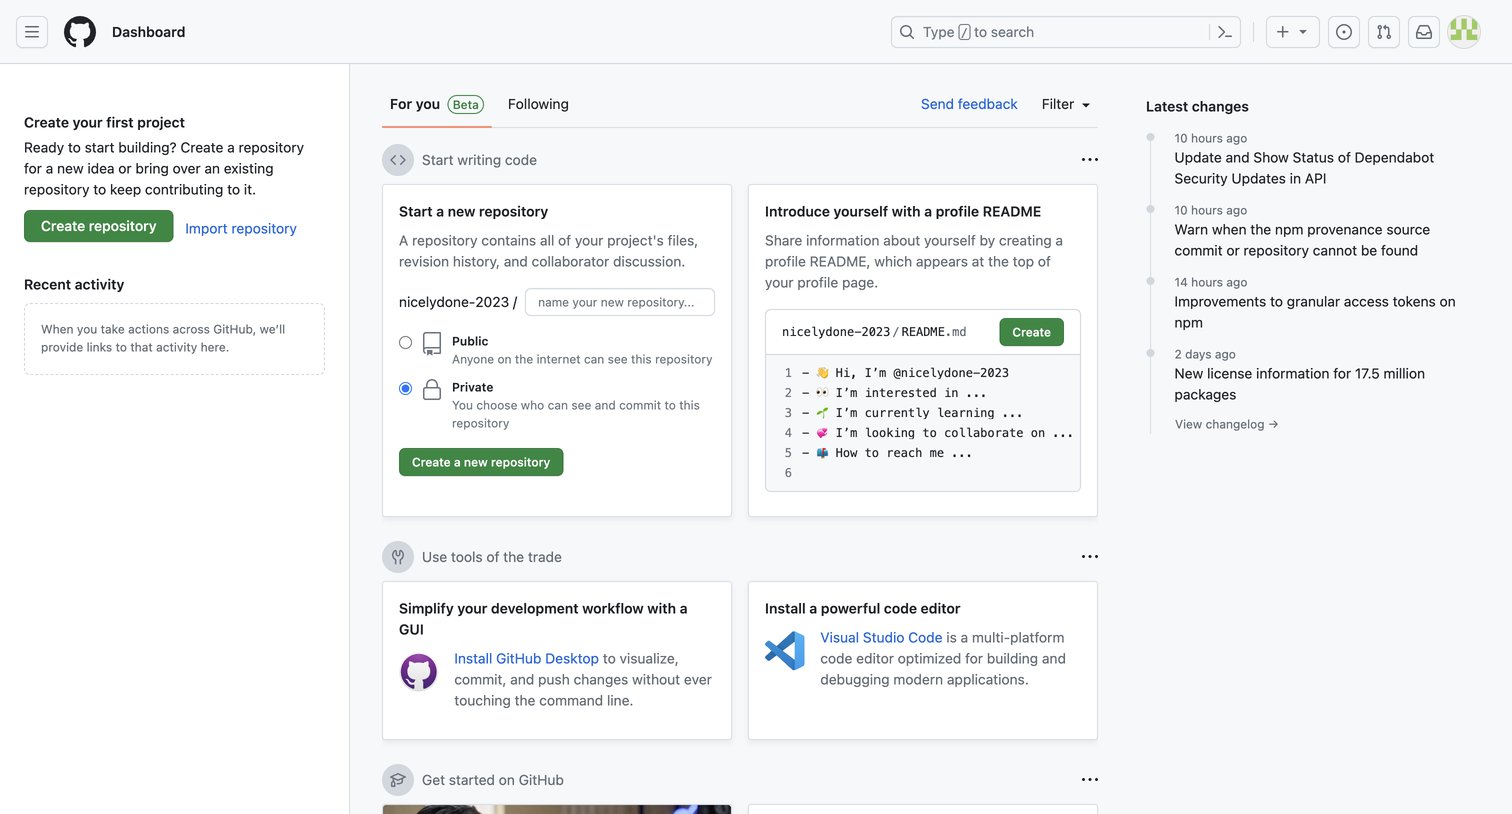Viewport: 1512px width, 814px height.
Task: Click the Private repository lock icon
Action: point(432,390)
